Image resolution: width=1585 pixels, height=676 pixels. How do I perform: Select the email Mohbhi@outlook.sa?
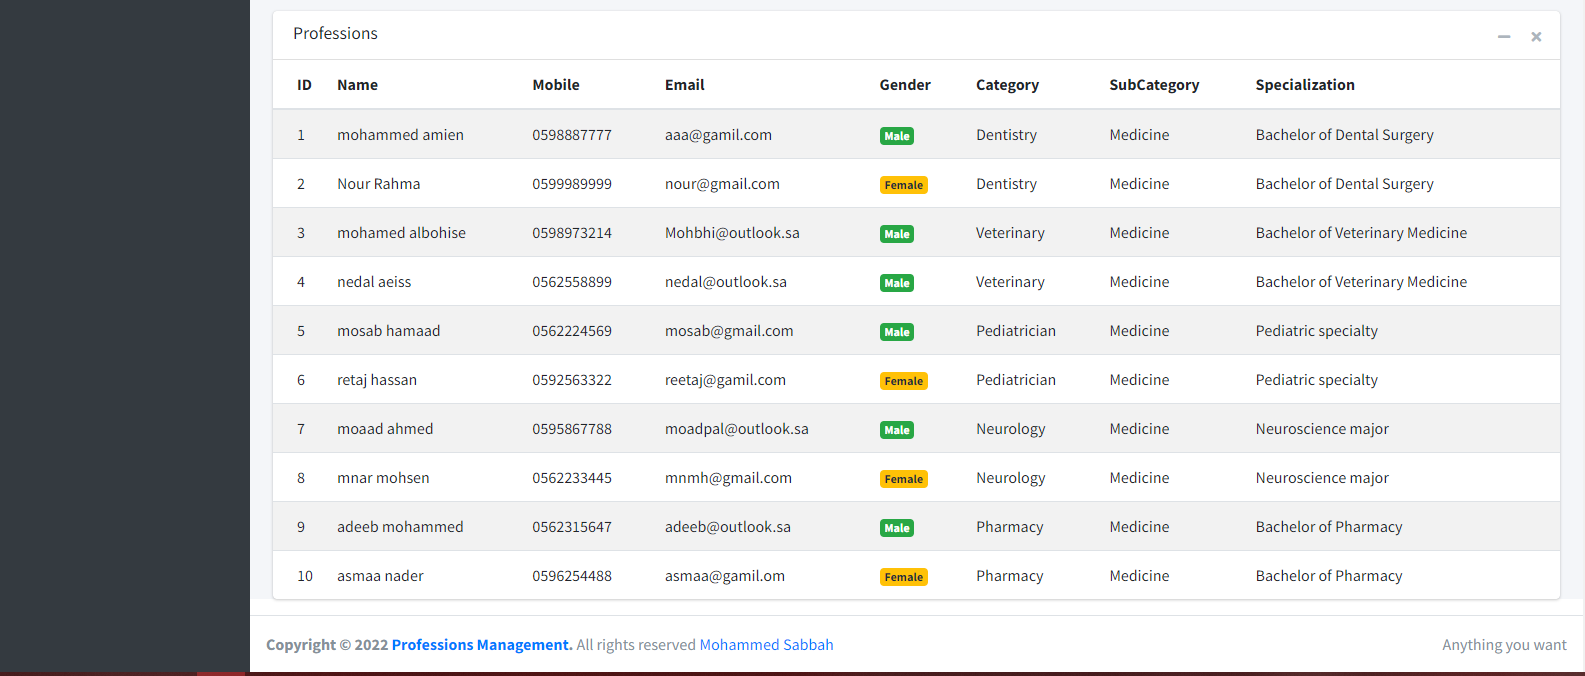point(732,233)
